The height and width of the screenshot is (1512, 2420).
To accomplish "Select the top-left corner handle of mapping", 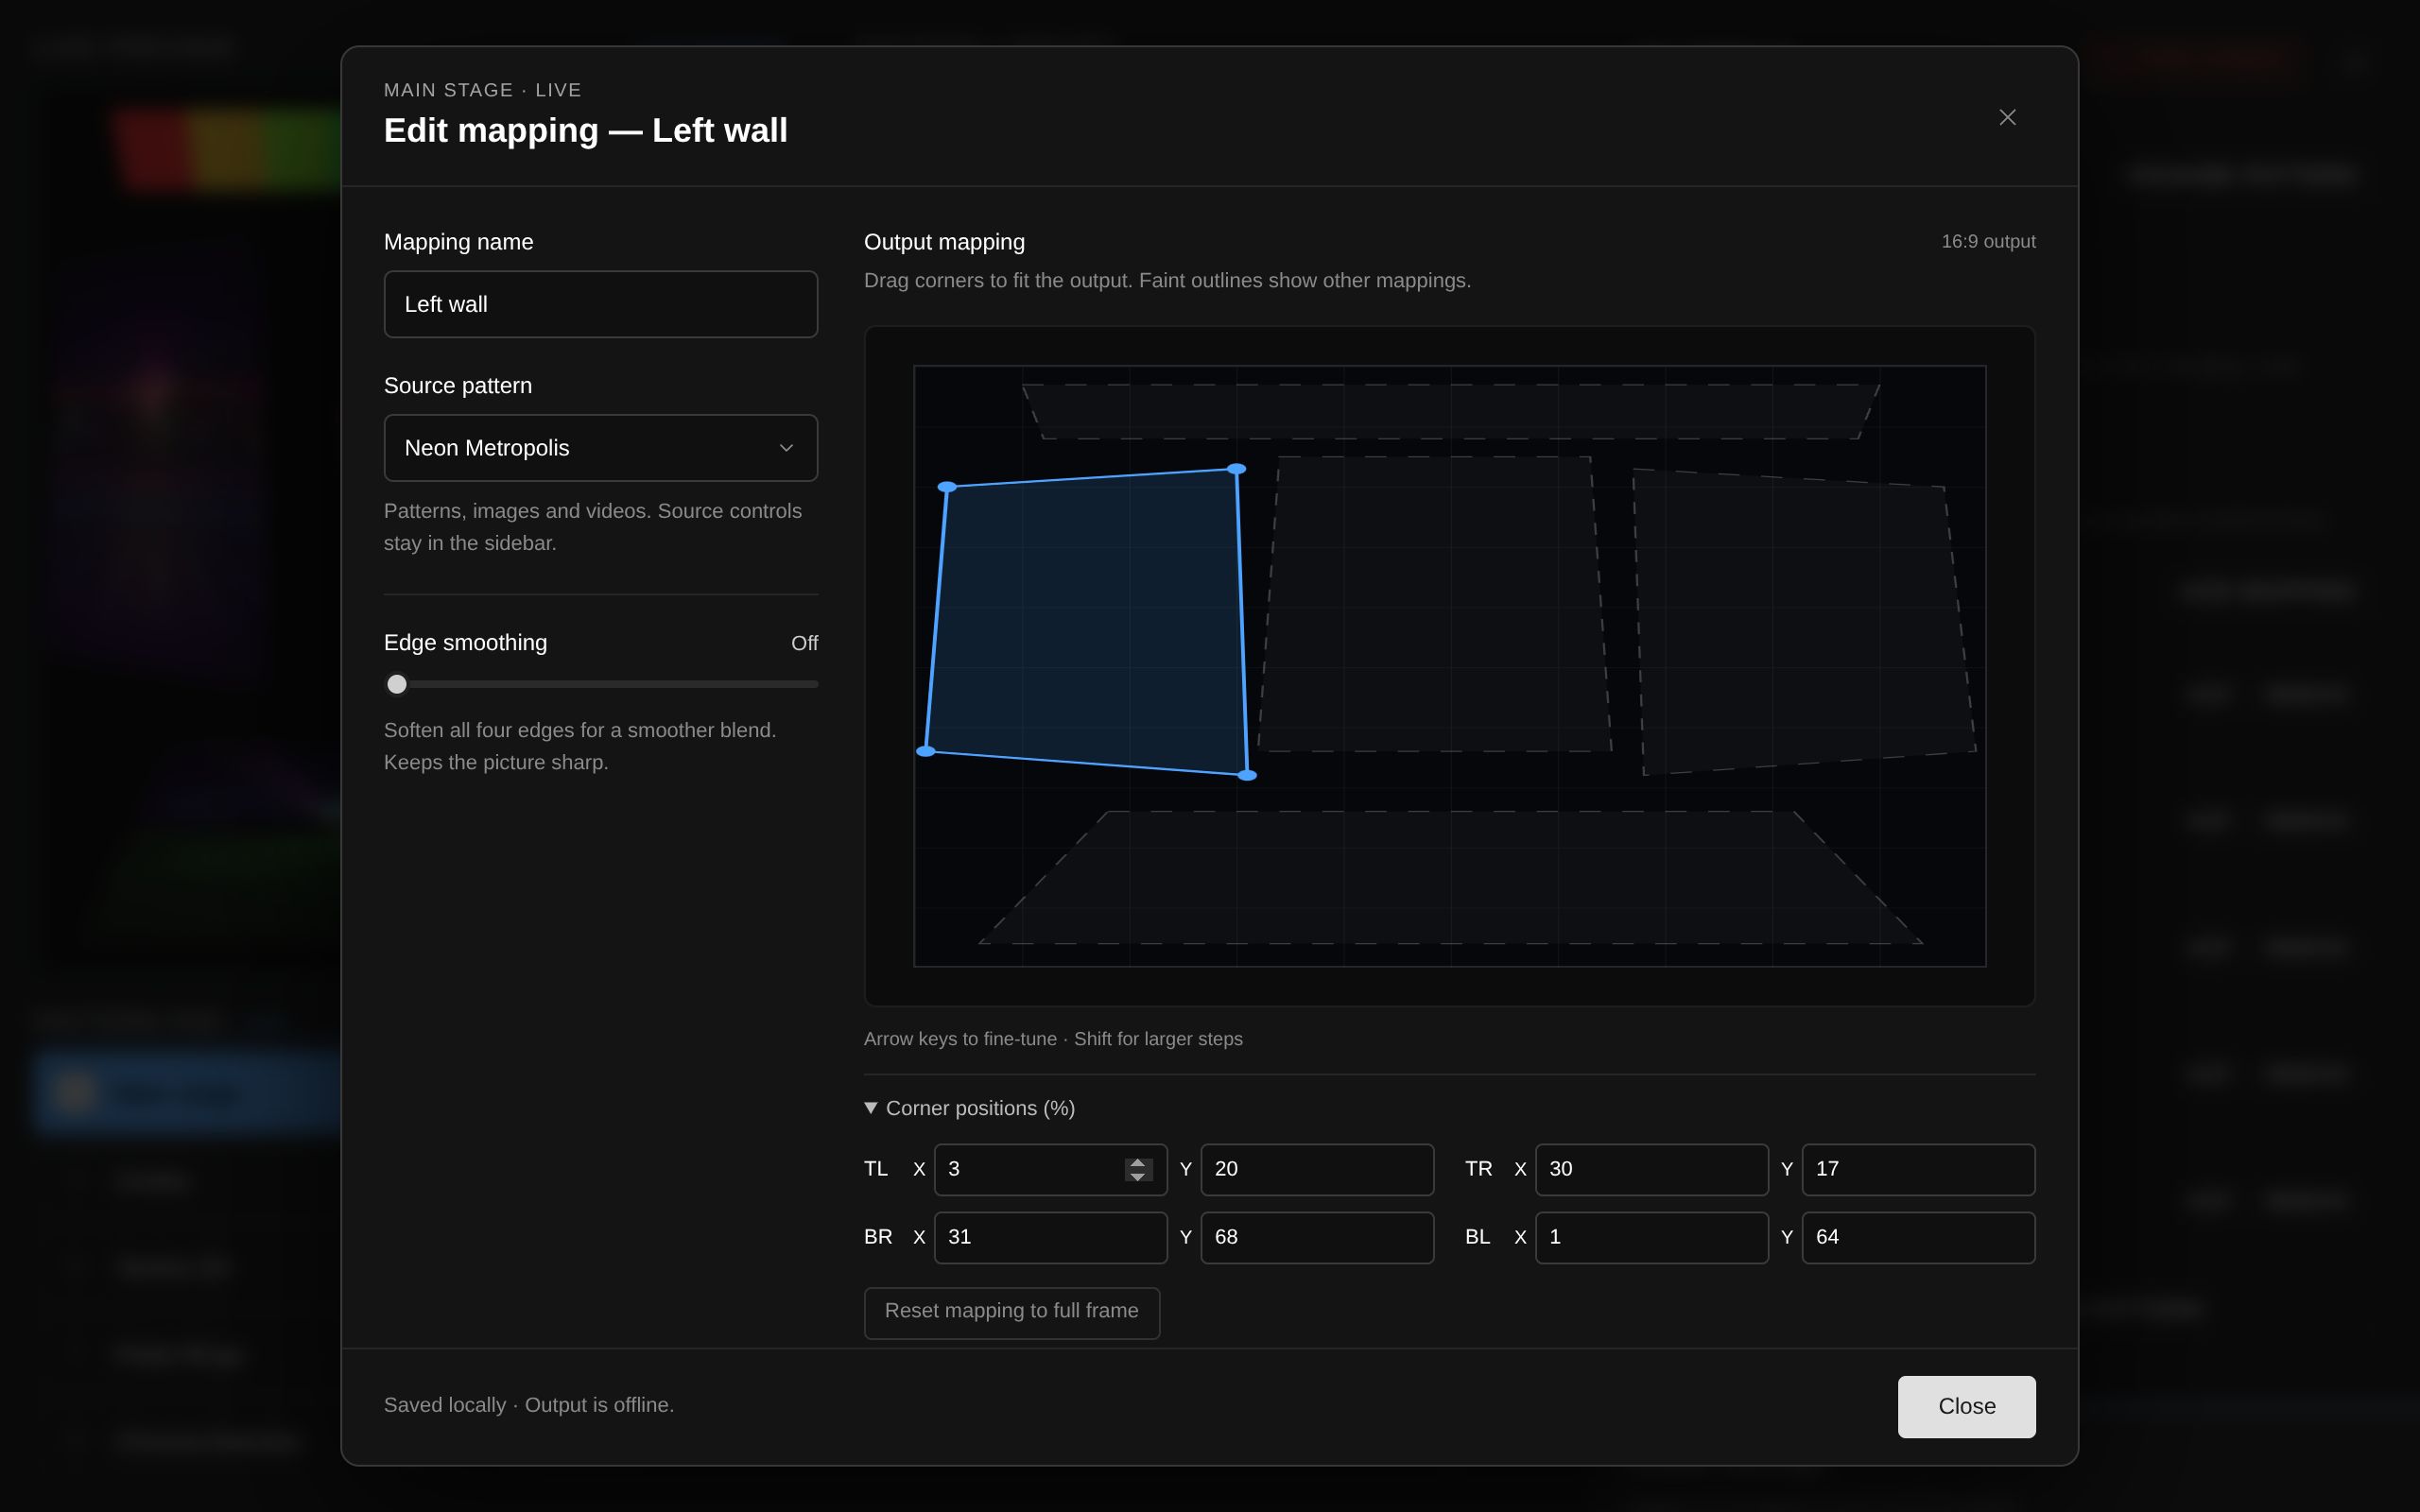I will point(947,487).
